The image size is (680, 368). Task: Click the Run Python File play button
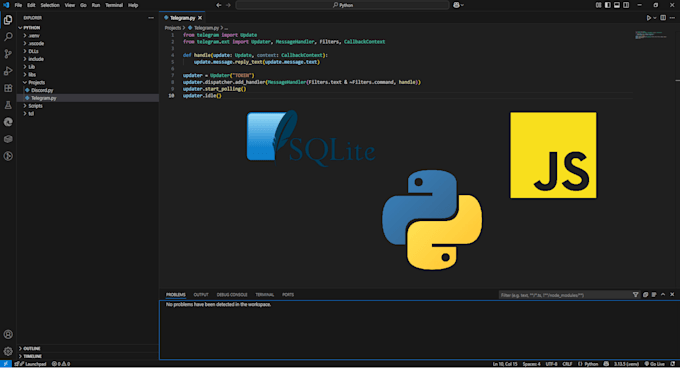point(649,18)
